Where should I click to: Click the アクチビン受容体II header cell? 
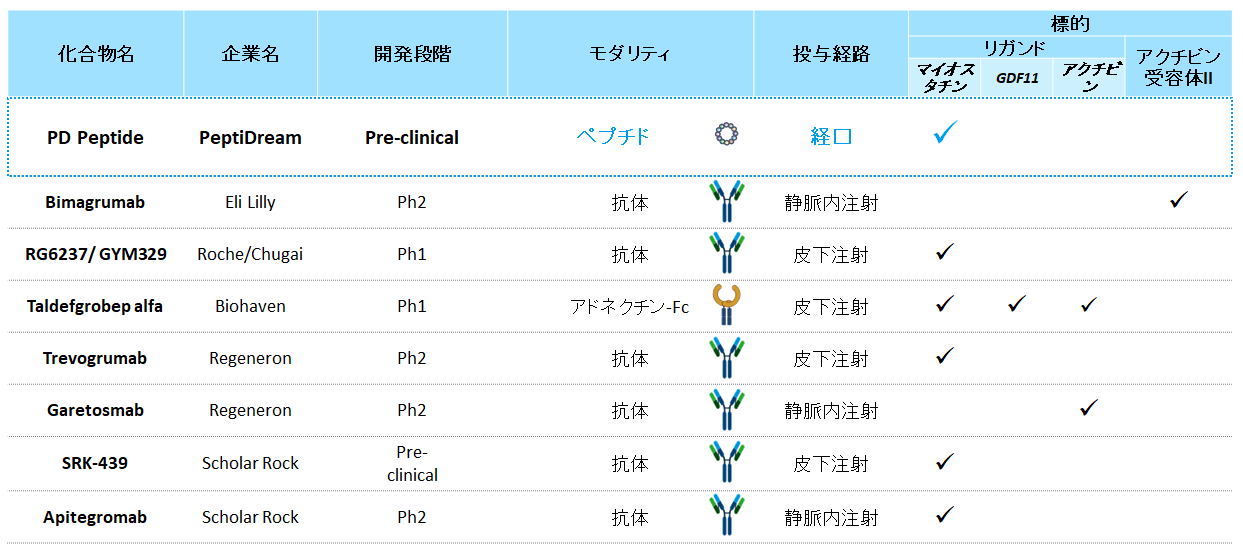(1179, 67)
